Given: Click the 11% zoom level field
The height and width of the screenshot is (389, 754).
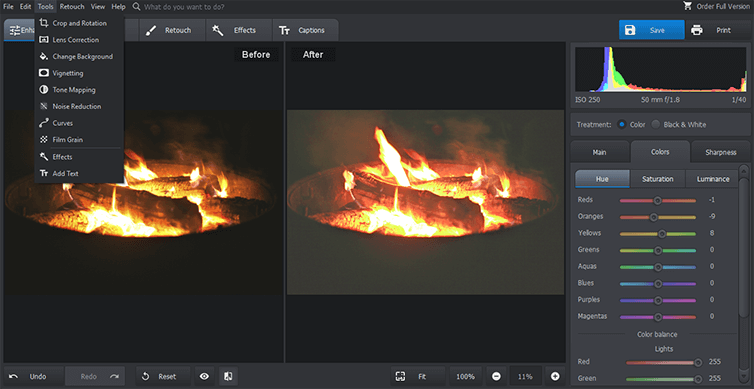Looking at the screenshot, I should coord(526,376).
